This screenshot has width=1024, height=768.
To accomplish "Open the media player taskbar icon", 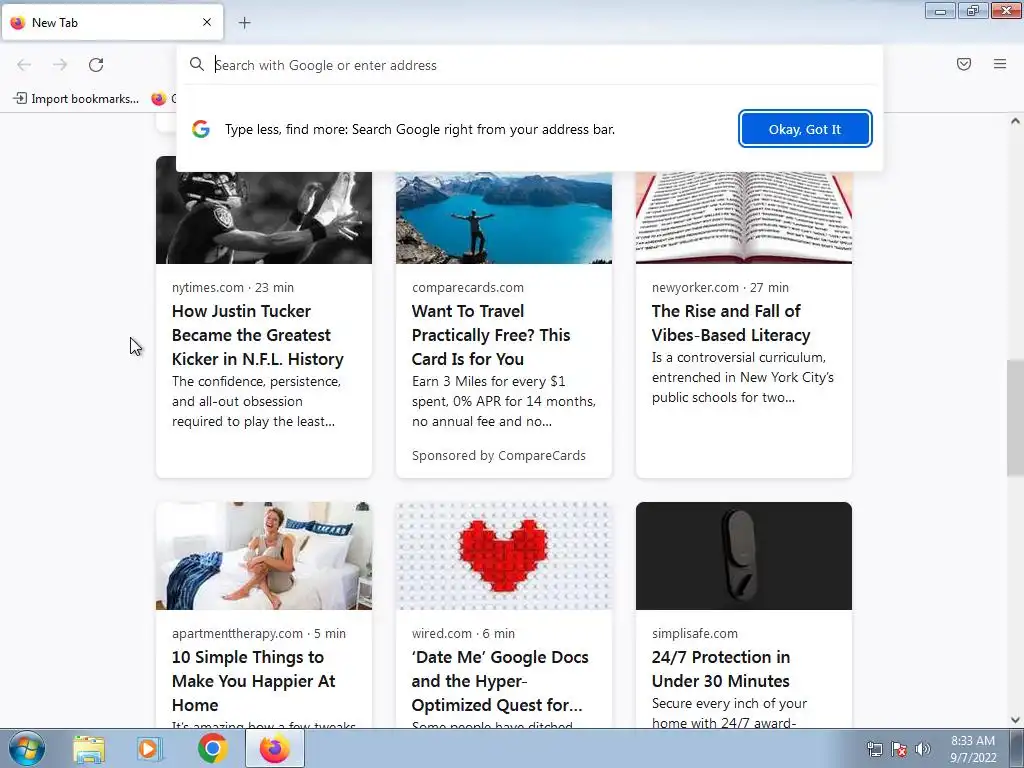I will click(x=150, y=749).
